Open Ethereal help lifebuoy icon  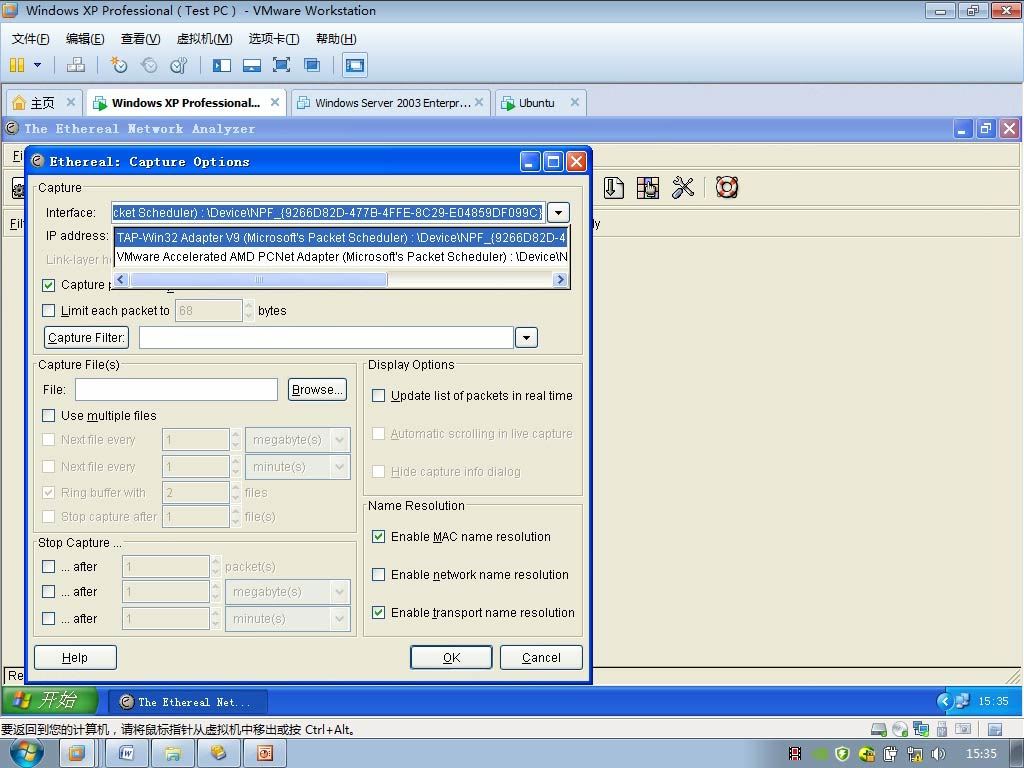727,187
